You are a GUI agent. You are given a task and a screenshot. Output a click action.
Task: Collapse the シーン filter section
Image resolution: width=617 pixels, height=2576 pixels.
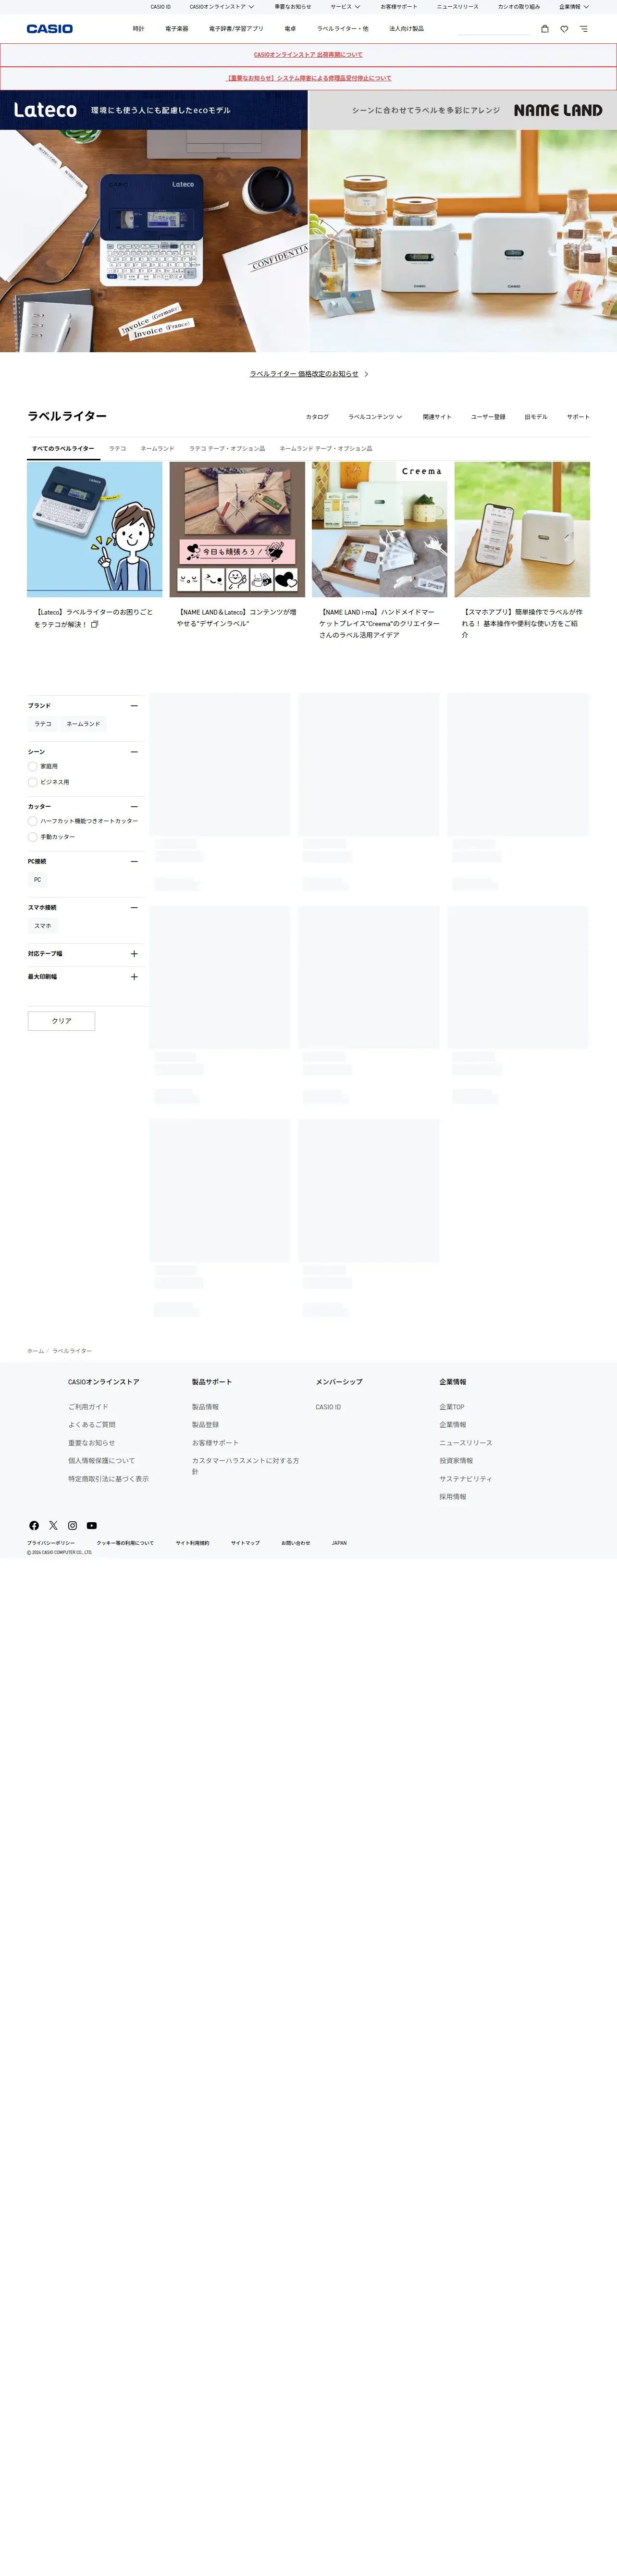click(x=134, y=752)
